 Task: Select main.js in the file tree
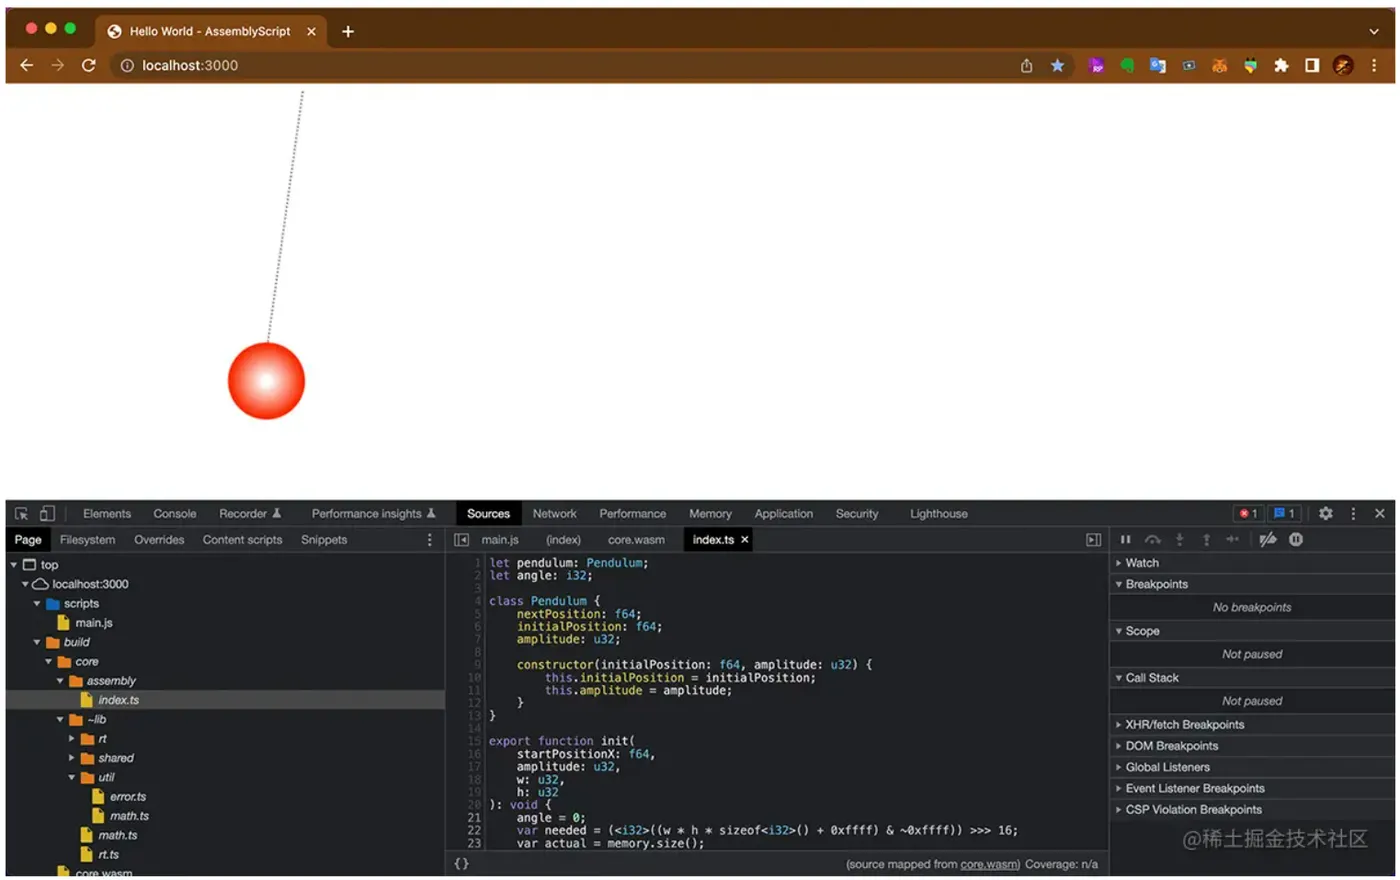(94, 623)
